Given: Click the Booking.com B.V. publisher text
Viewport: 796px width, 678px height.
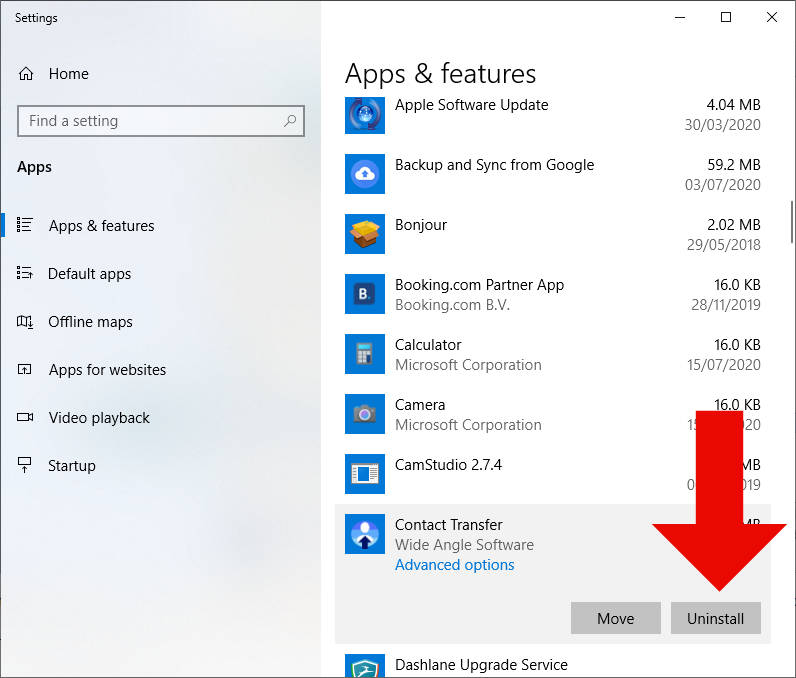Looking at the screenshot, I should [452, 305].
